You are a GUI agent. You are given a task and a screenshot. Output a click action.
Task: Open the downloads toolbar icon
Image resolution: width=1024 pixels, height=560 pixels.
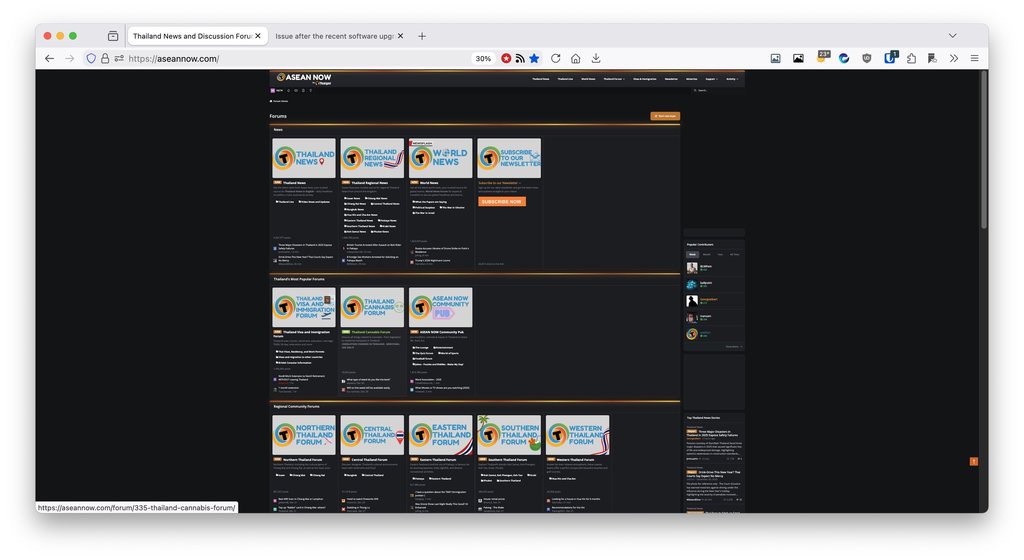coord(596,59)
